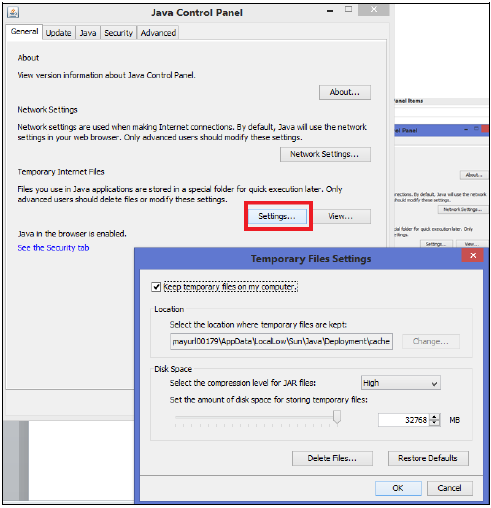Viewport: 491px width, 508px height.
Task: Click the About... button
Action: click(x=345, y=92)
